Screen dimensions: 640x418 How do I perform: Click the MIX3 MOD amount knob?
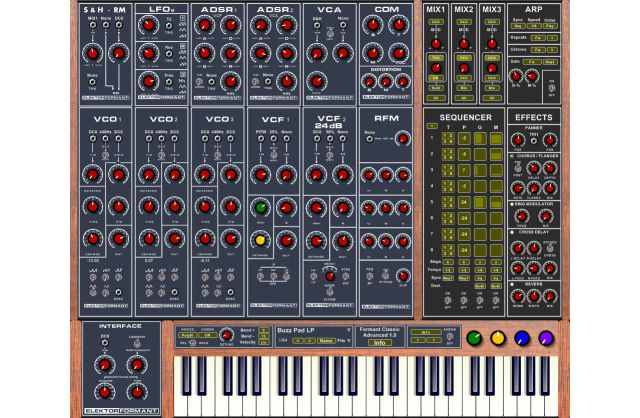click(492, 44)
